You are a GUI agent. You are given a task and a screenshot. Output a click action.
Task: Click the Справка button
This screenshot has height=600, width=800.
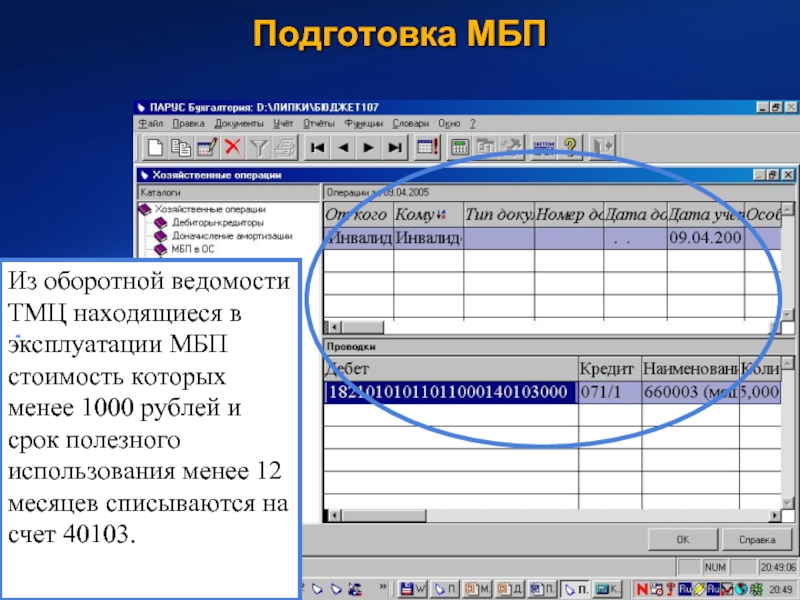point(757,539)
